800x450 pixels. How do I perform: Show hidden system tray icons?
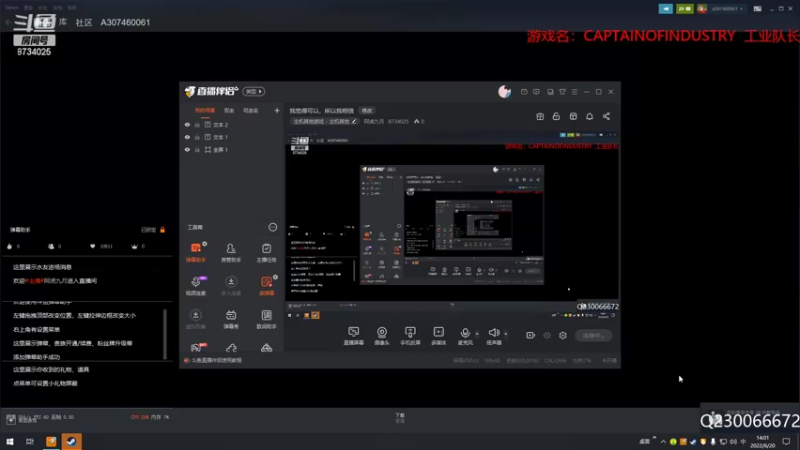[x=663, y=441]
